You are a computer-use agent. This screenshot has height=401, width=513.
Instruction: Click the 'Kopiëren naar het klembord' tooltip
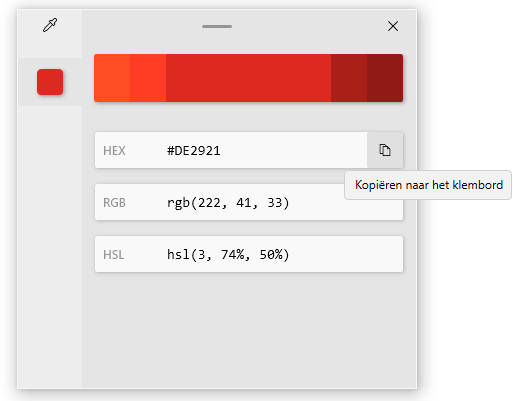click(x=428, y=185)
